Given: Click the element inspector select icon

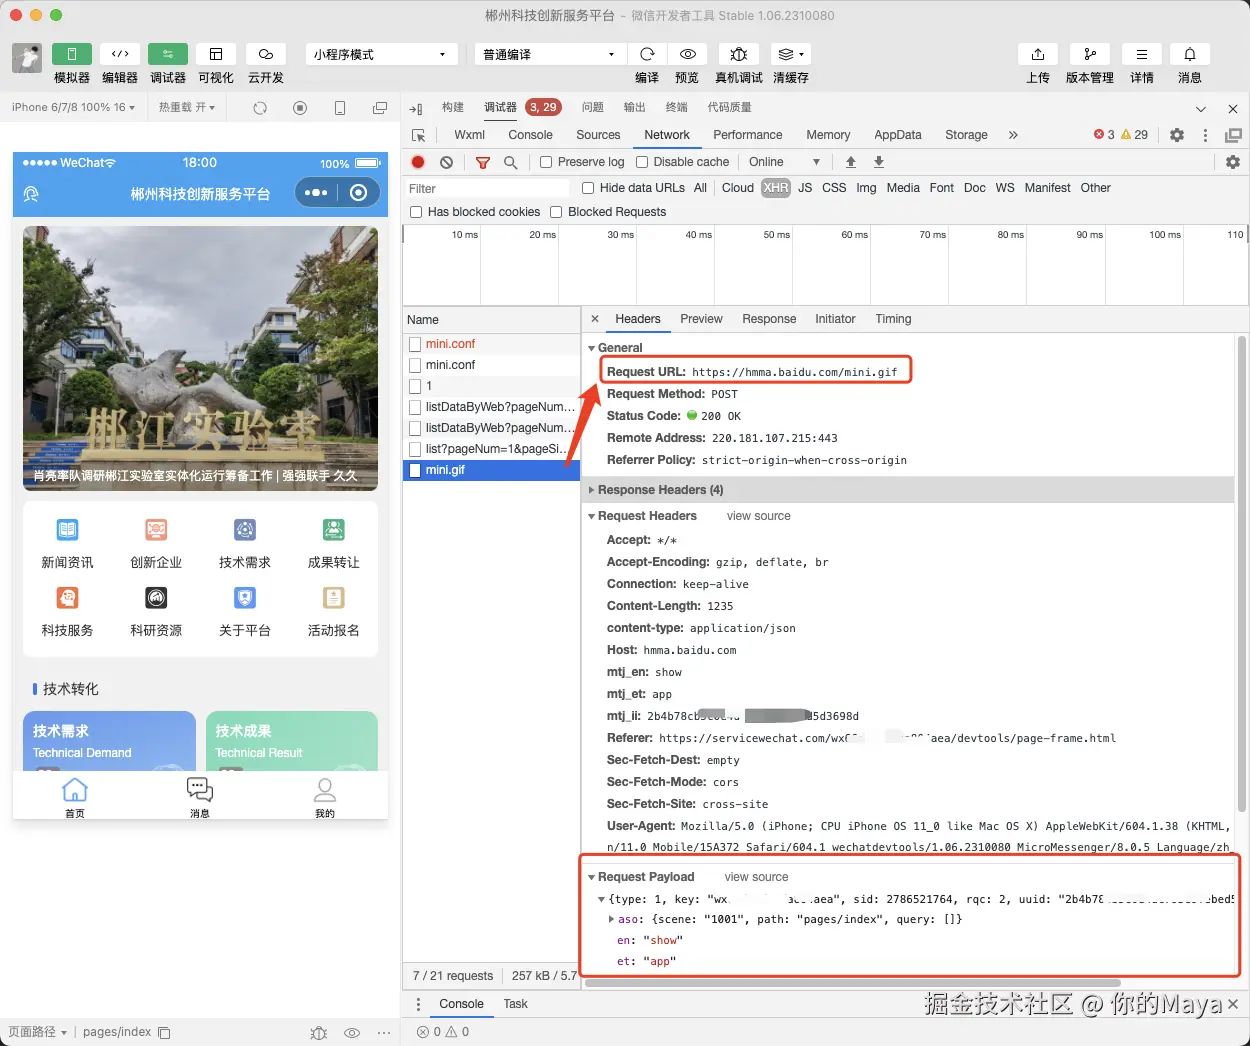Looking at the screenshot, I should pyautogui.click(x=419, y=135).
